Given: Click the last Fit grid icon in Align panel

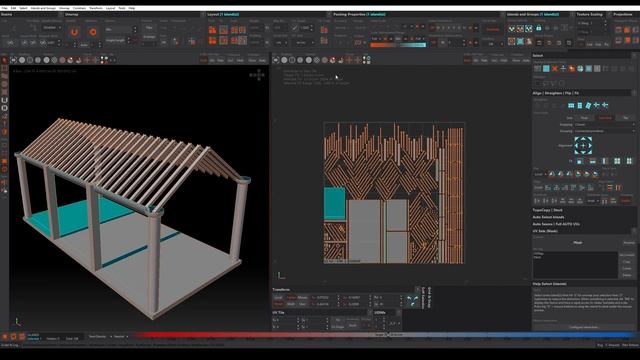Looking at the screenshot, I should 629,161.
